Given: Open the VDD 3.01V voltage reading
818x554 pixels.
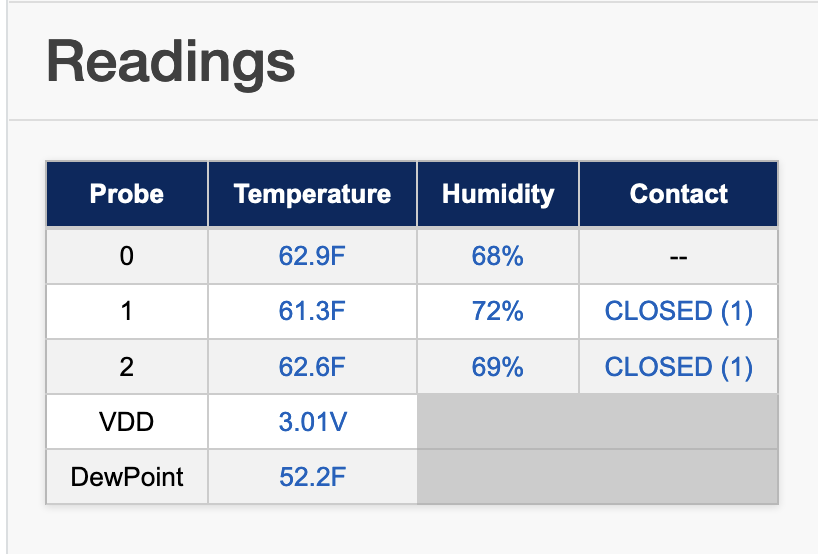Looking at the screenshot, I should (x=312, y=422).
